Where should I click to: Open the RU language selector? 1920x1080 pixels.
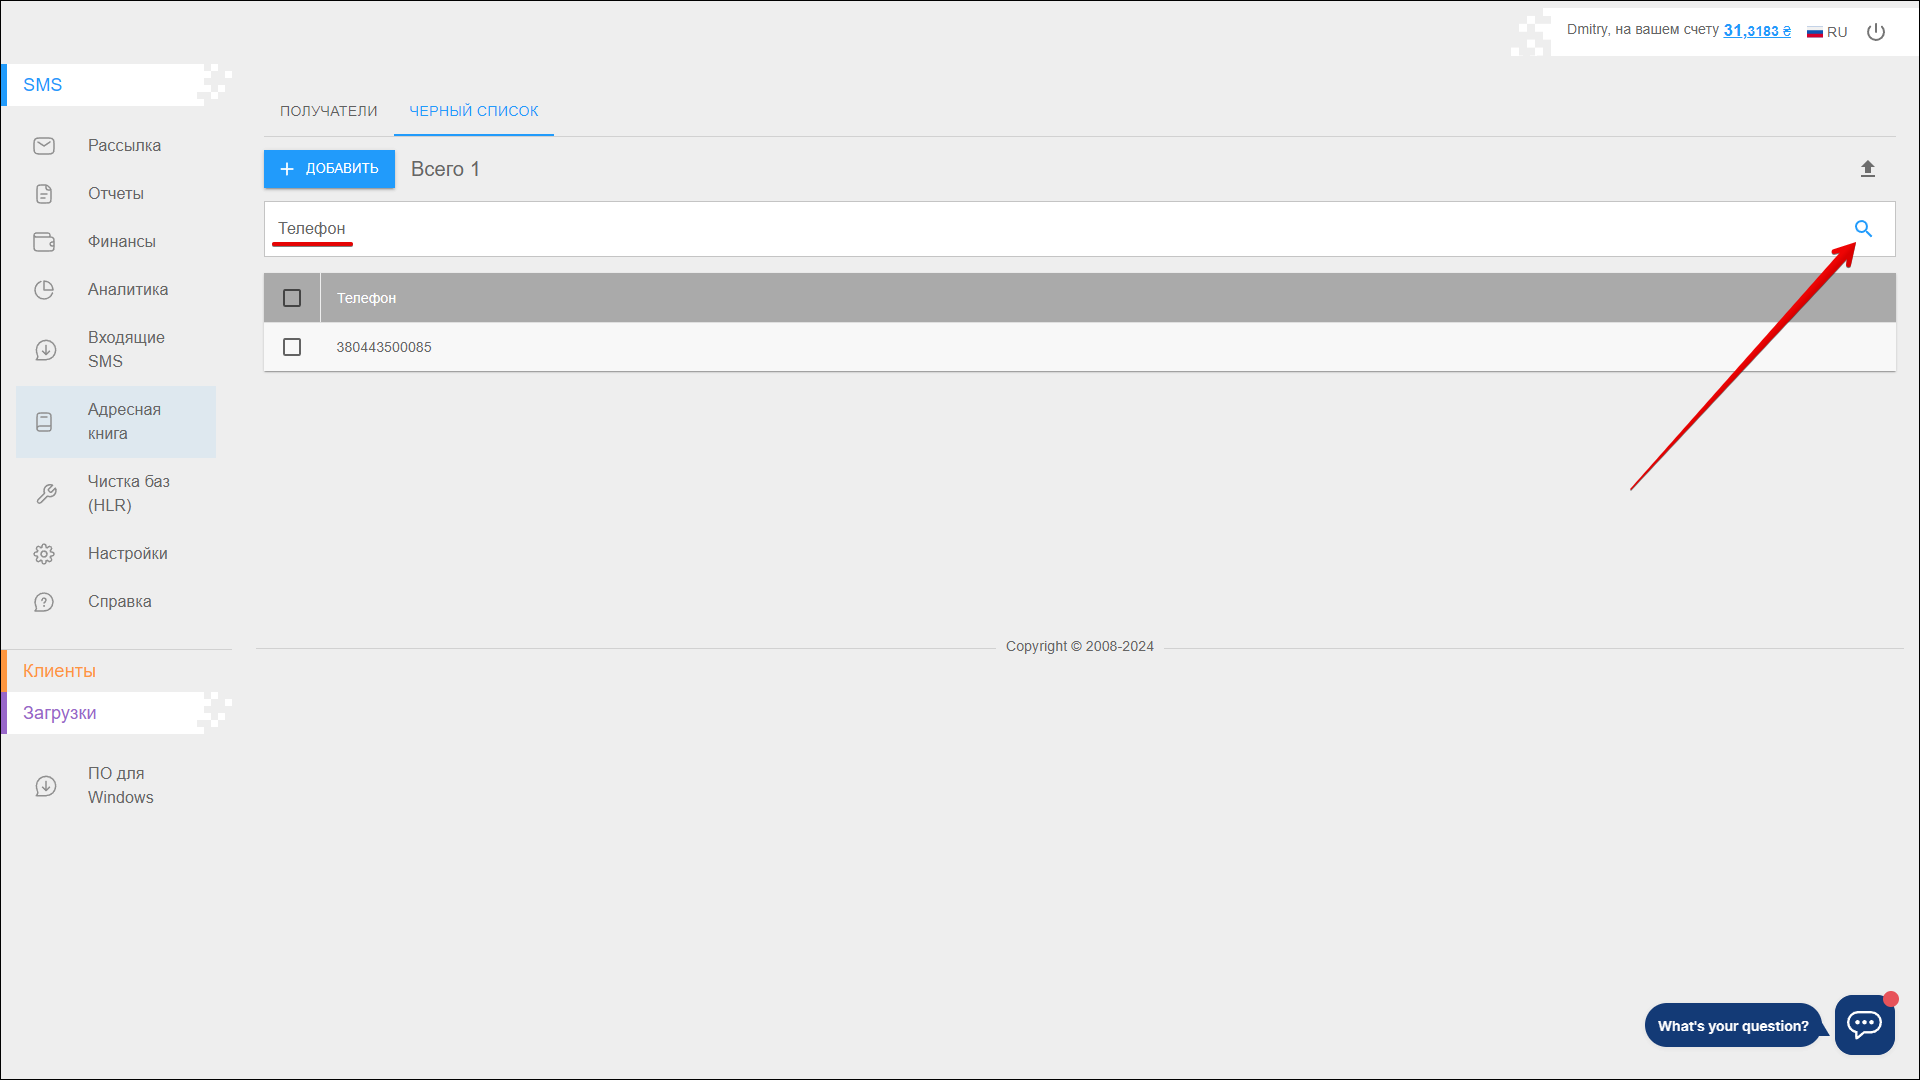click(1827, 32)
